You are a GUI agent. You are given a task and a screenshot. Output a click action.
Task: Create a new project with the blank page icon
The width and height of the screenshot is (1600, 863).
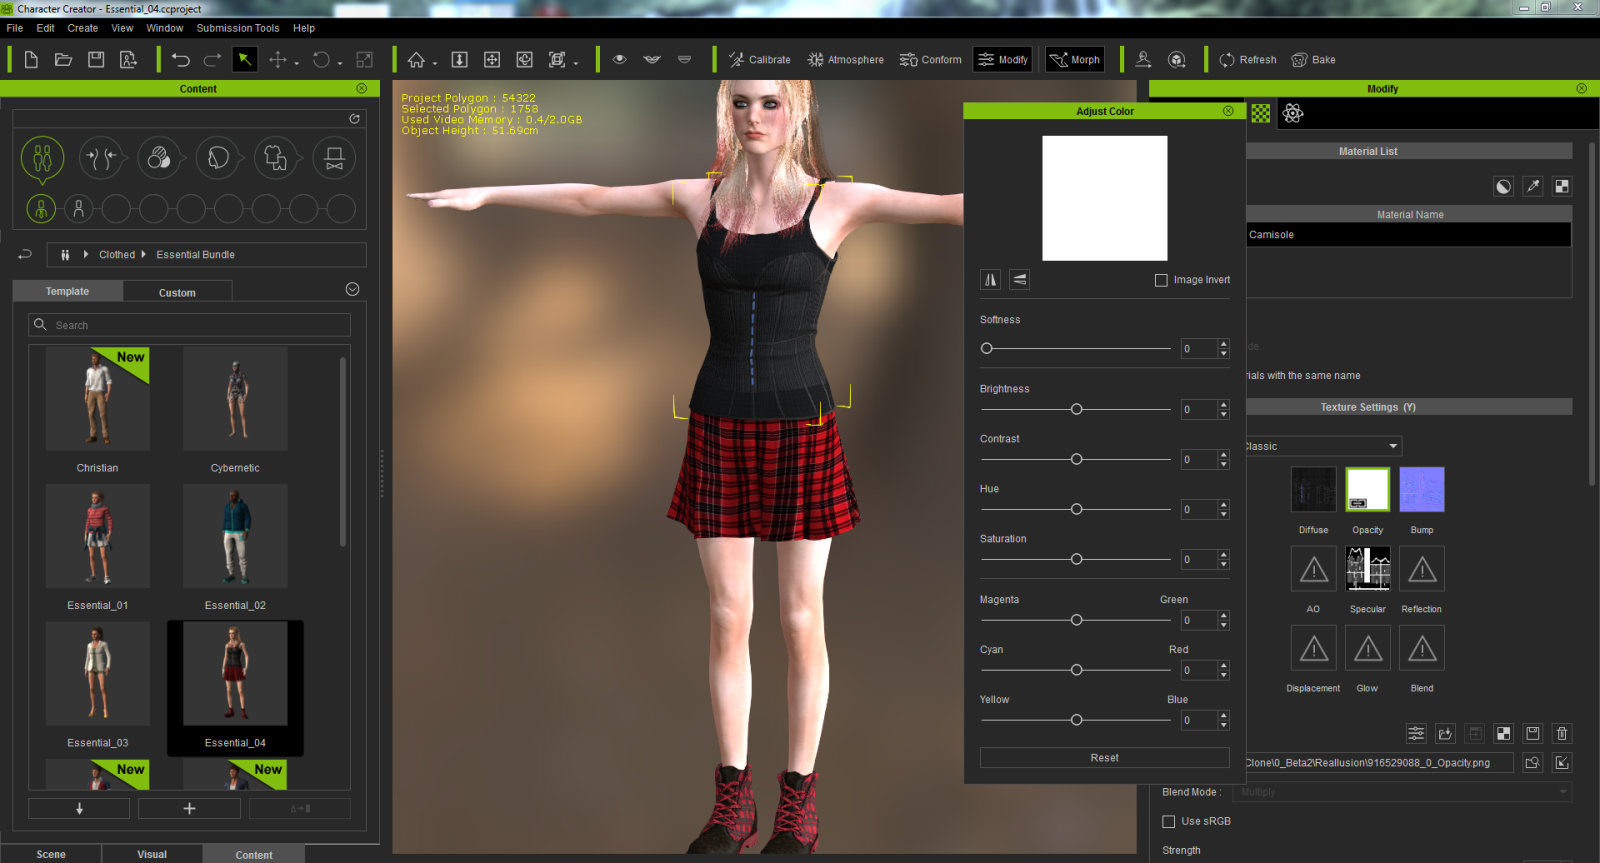click(31, 60)
